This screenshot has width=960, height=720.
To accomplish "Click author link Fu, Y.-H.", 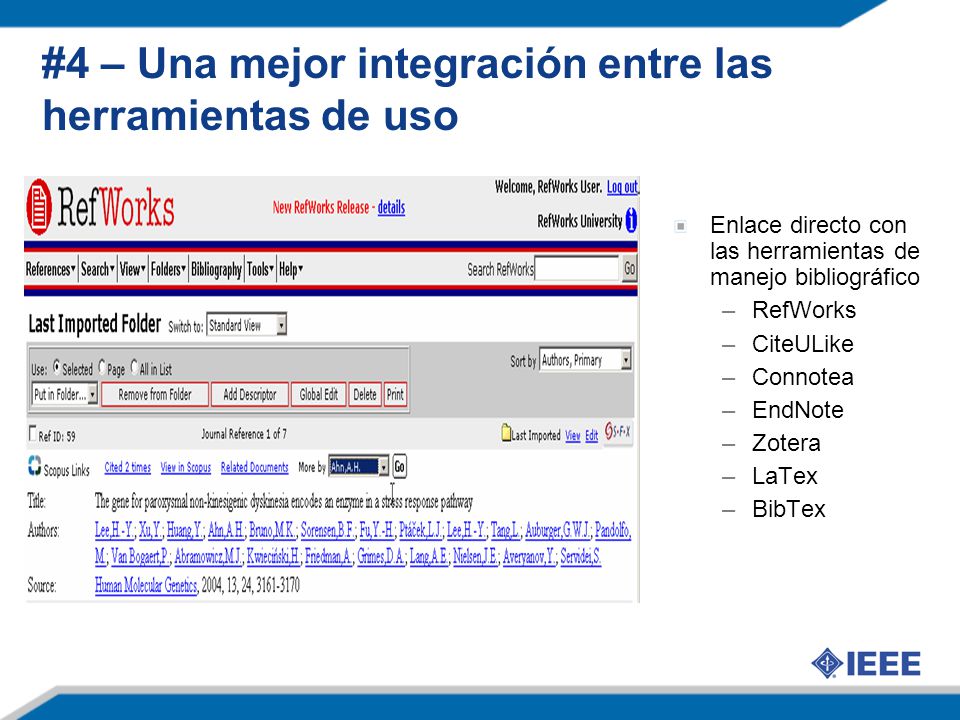I will tap(376, 530).
